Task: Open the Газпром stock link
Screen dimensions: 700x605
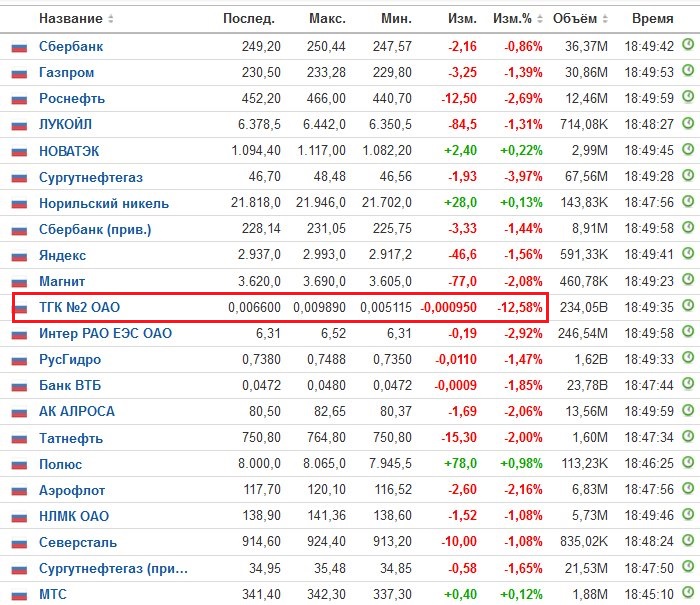Action: (x=67, y=72)
